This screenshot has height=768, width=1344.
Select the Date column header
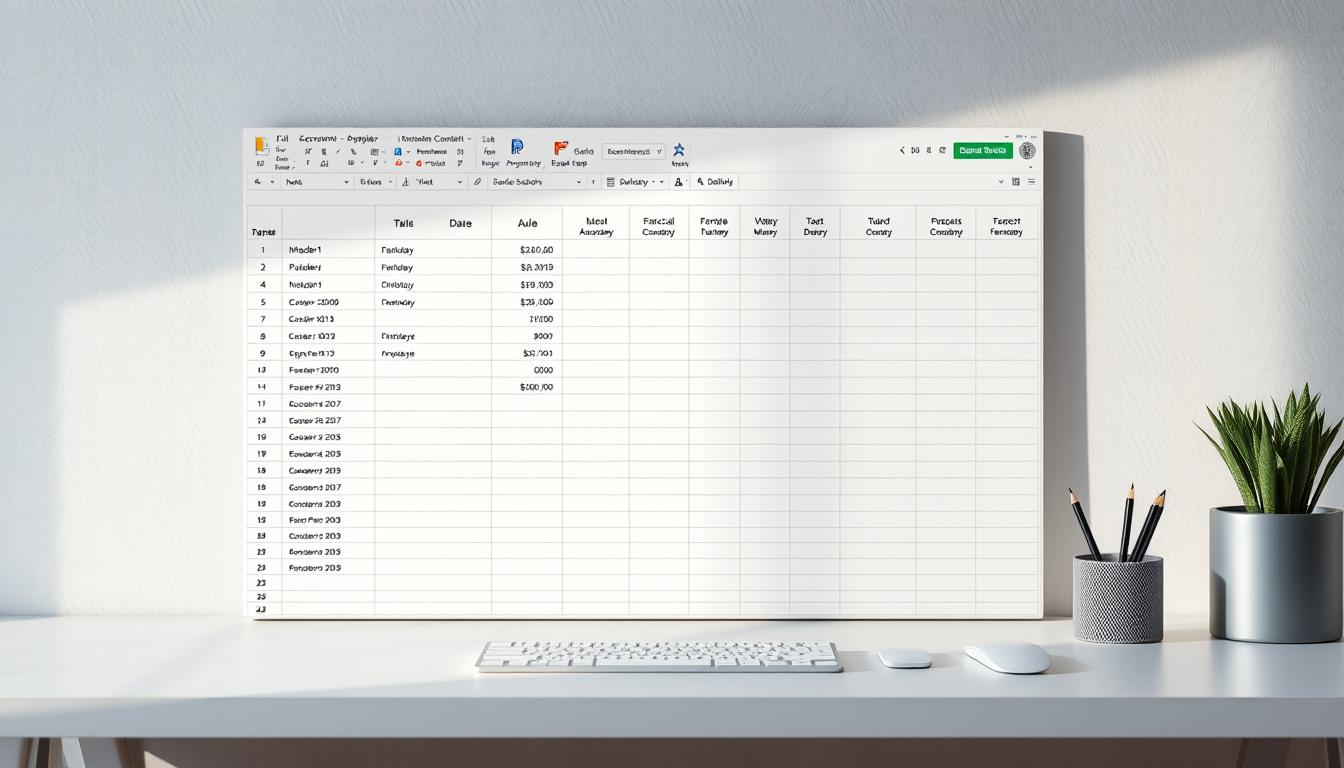(460, 224)
